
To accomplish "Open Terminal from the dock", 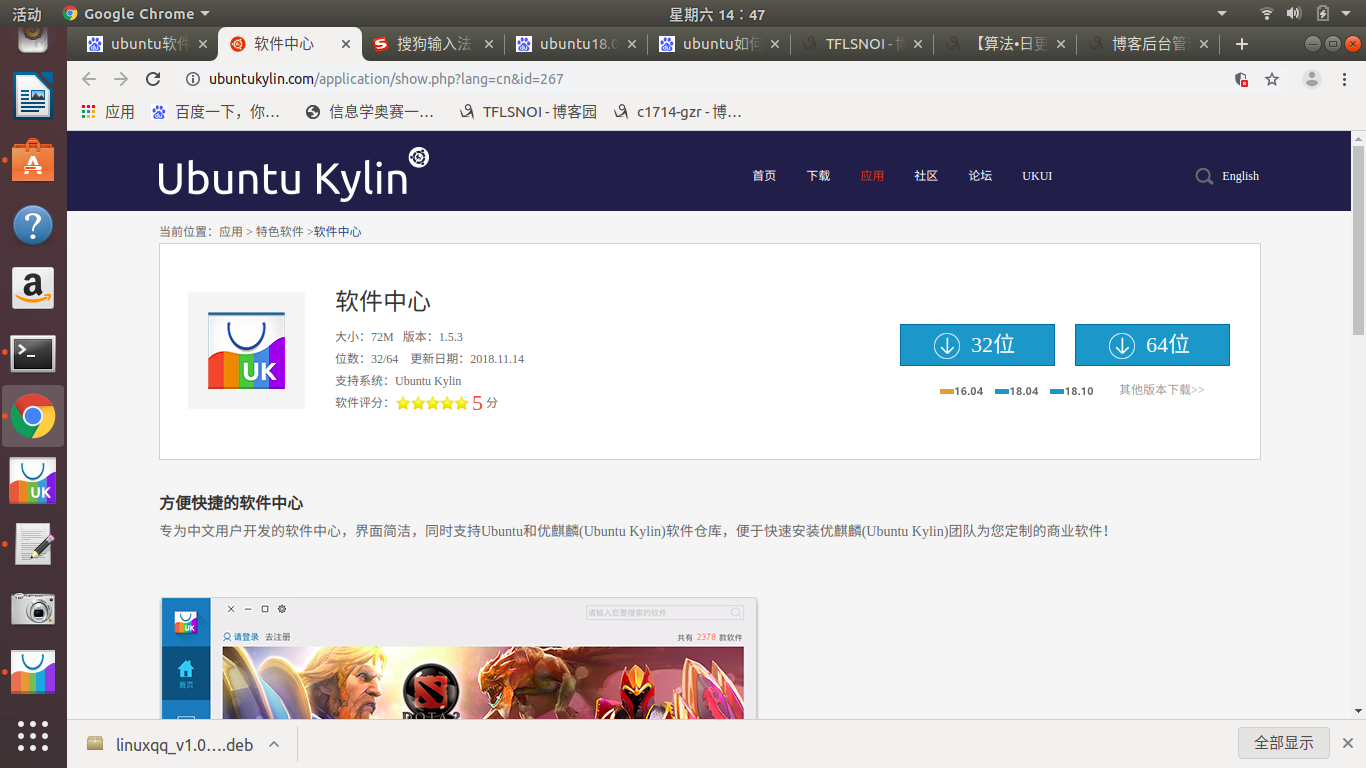I will pos(33,353).
